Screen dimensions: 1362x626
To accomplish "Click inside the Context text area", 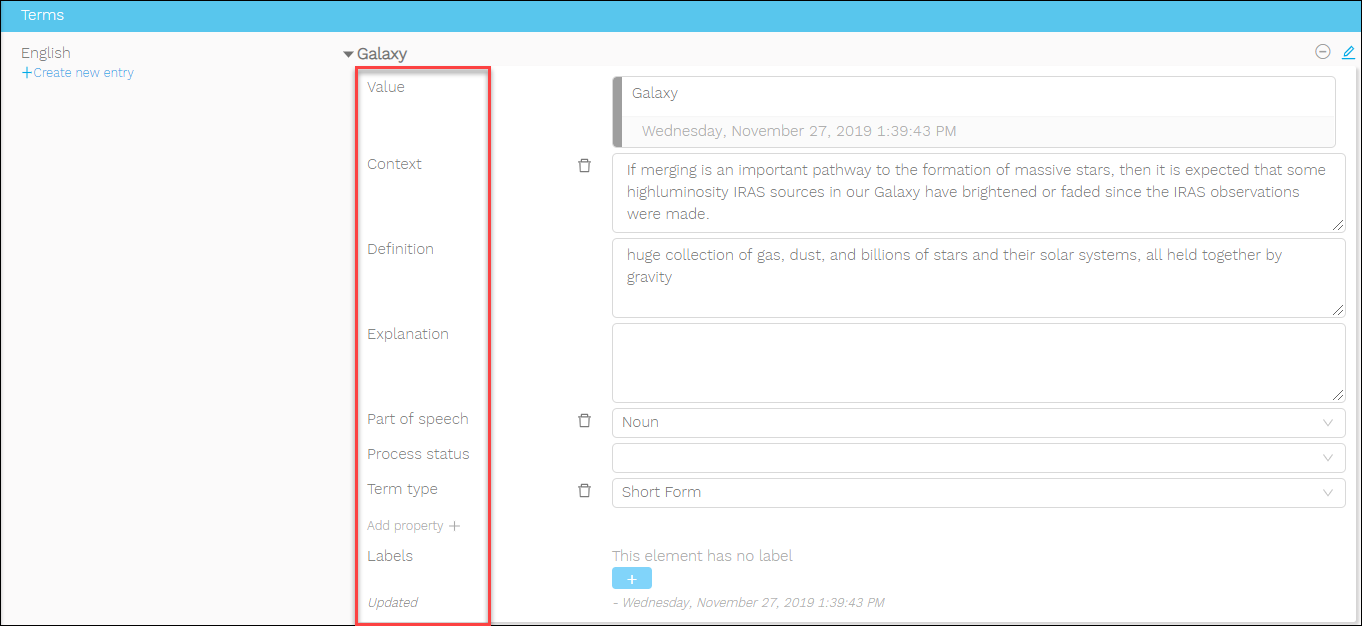I will (978, 192).
